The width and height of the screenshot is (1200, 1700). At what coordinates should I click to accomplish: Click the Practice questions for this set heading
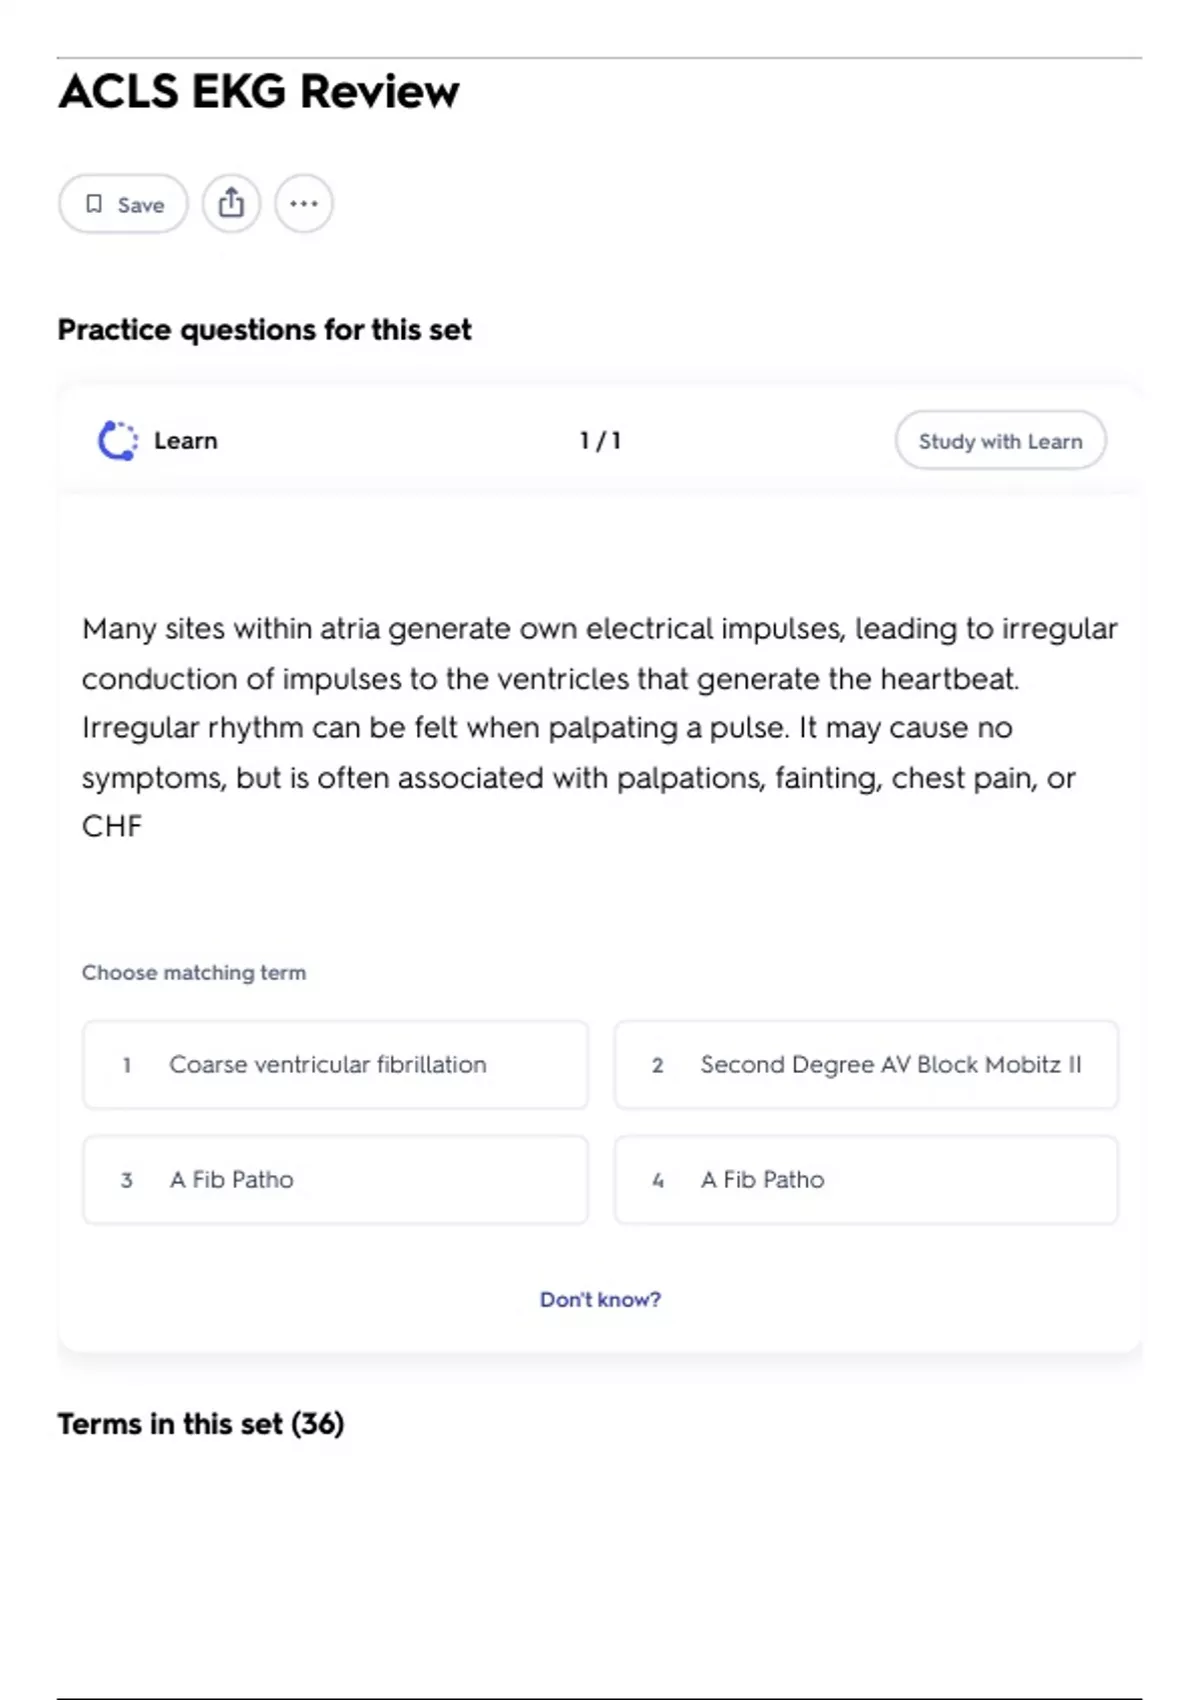tap(264, 330)
